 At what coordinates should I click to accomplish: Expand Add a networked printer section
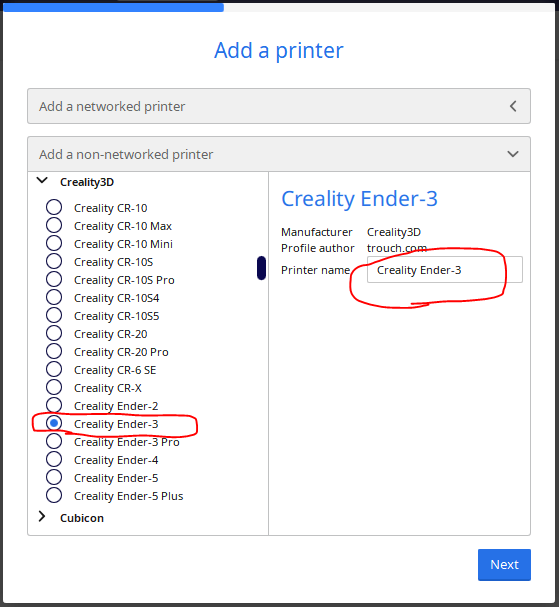coord(279,106)
